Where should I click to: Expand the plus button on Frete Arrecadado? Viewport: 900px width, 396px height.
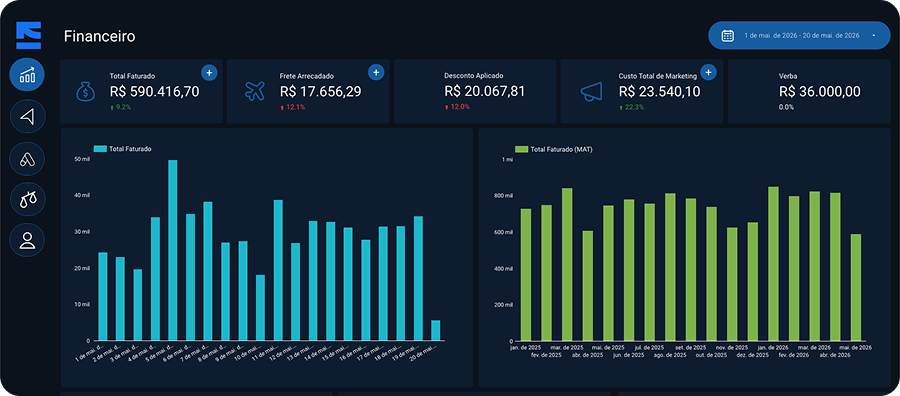click(376, 72)
